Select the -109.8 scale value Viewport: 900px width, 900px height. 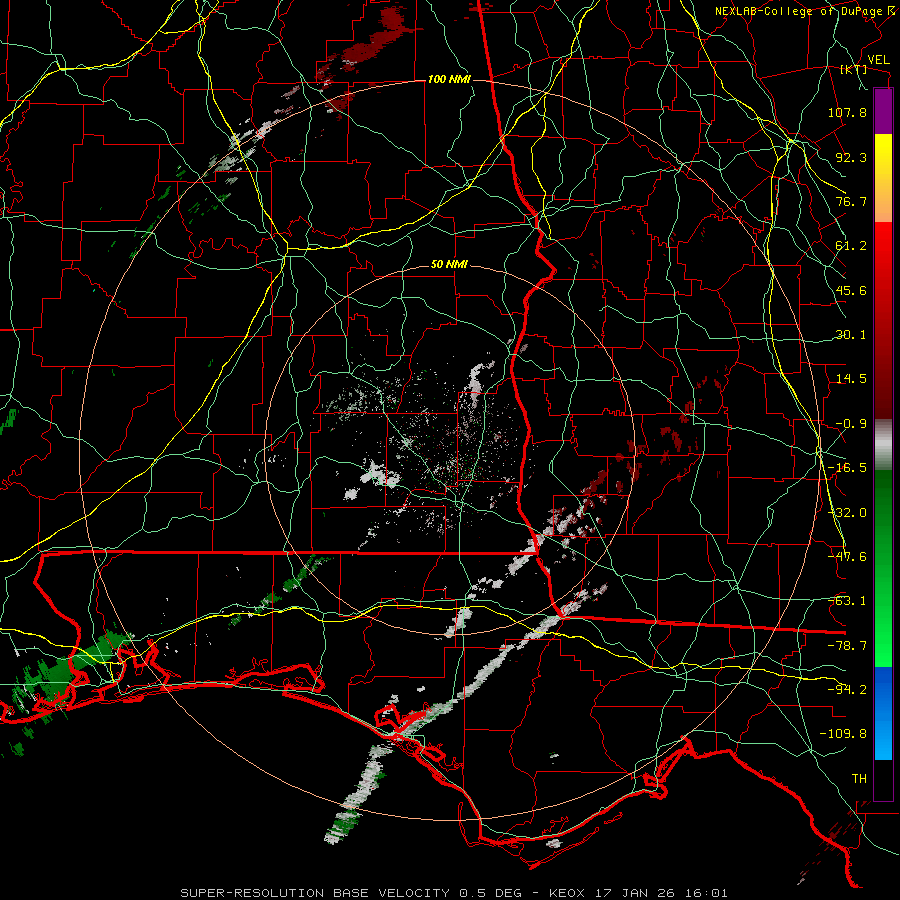(843, 734)
